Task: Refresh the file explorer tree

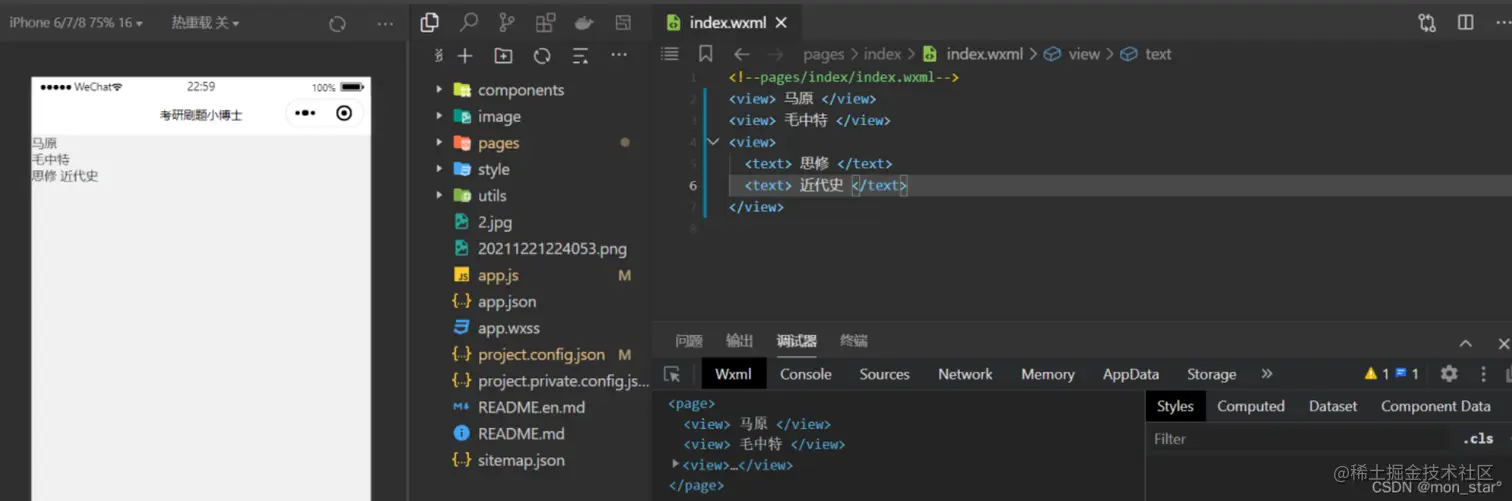Action: click(542, 55)
